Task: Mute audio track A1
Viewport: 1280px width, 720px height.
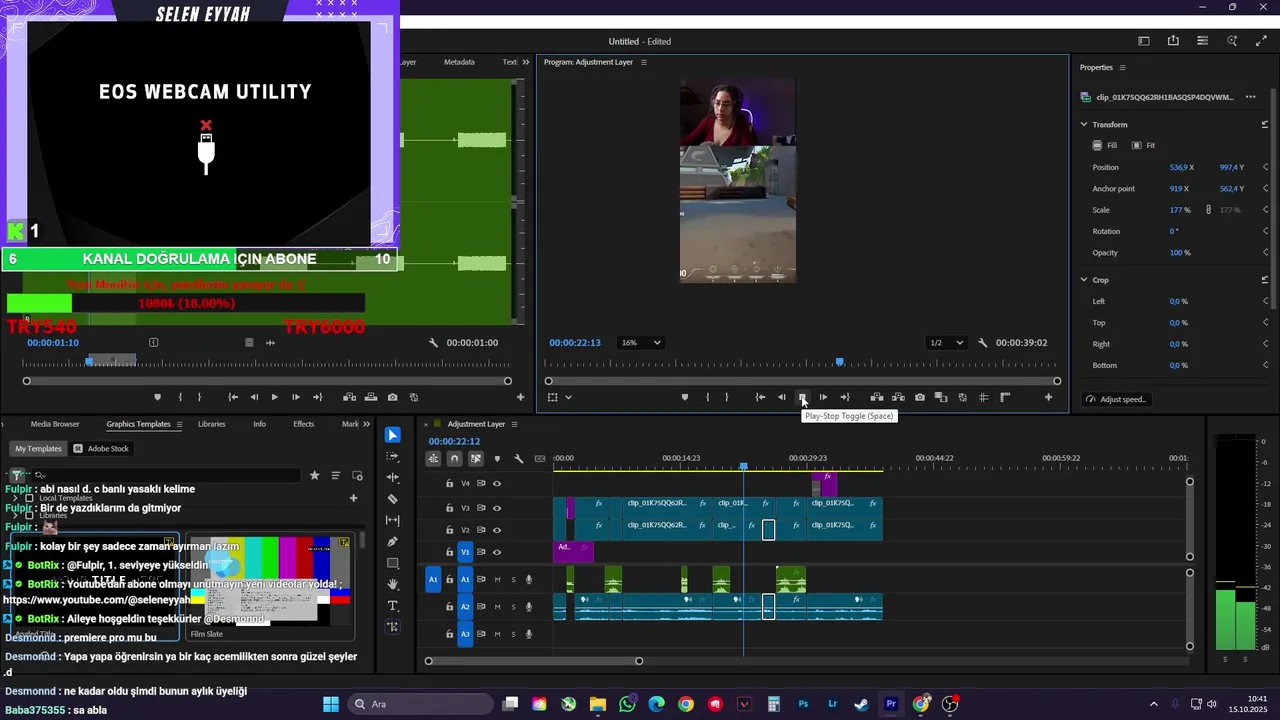Action: tap(497, 579)
